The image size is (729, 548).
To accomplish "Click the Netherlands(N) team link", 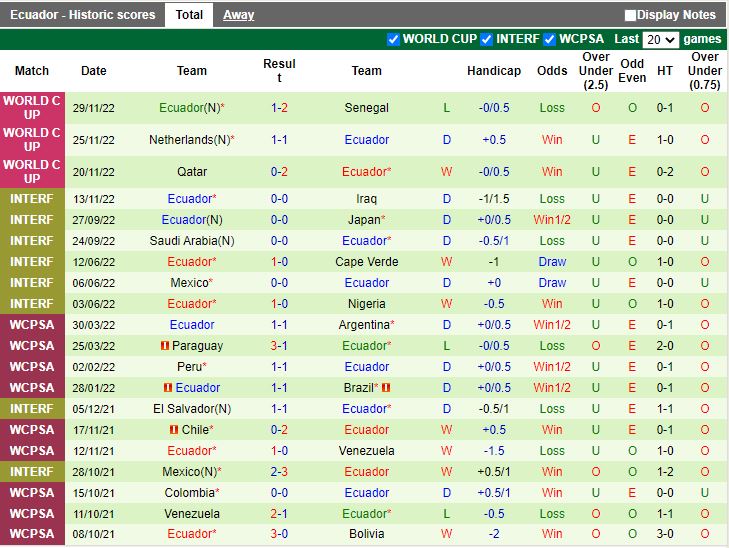I will [191, 140].
